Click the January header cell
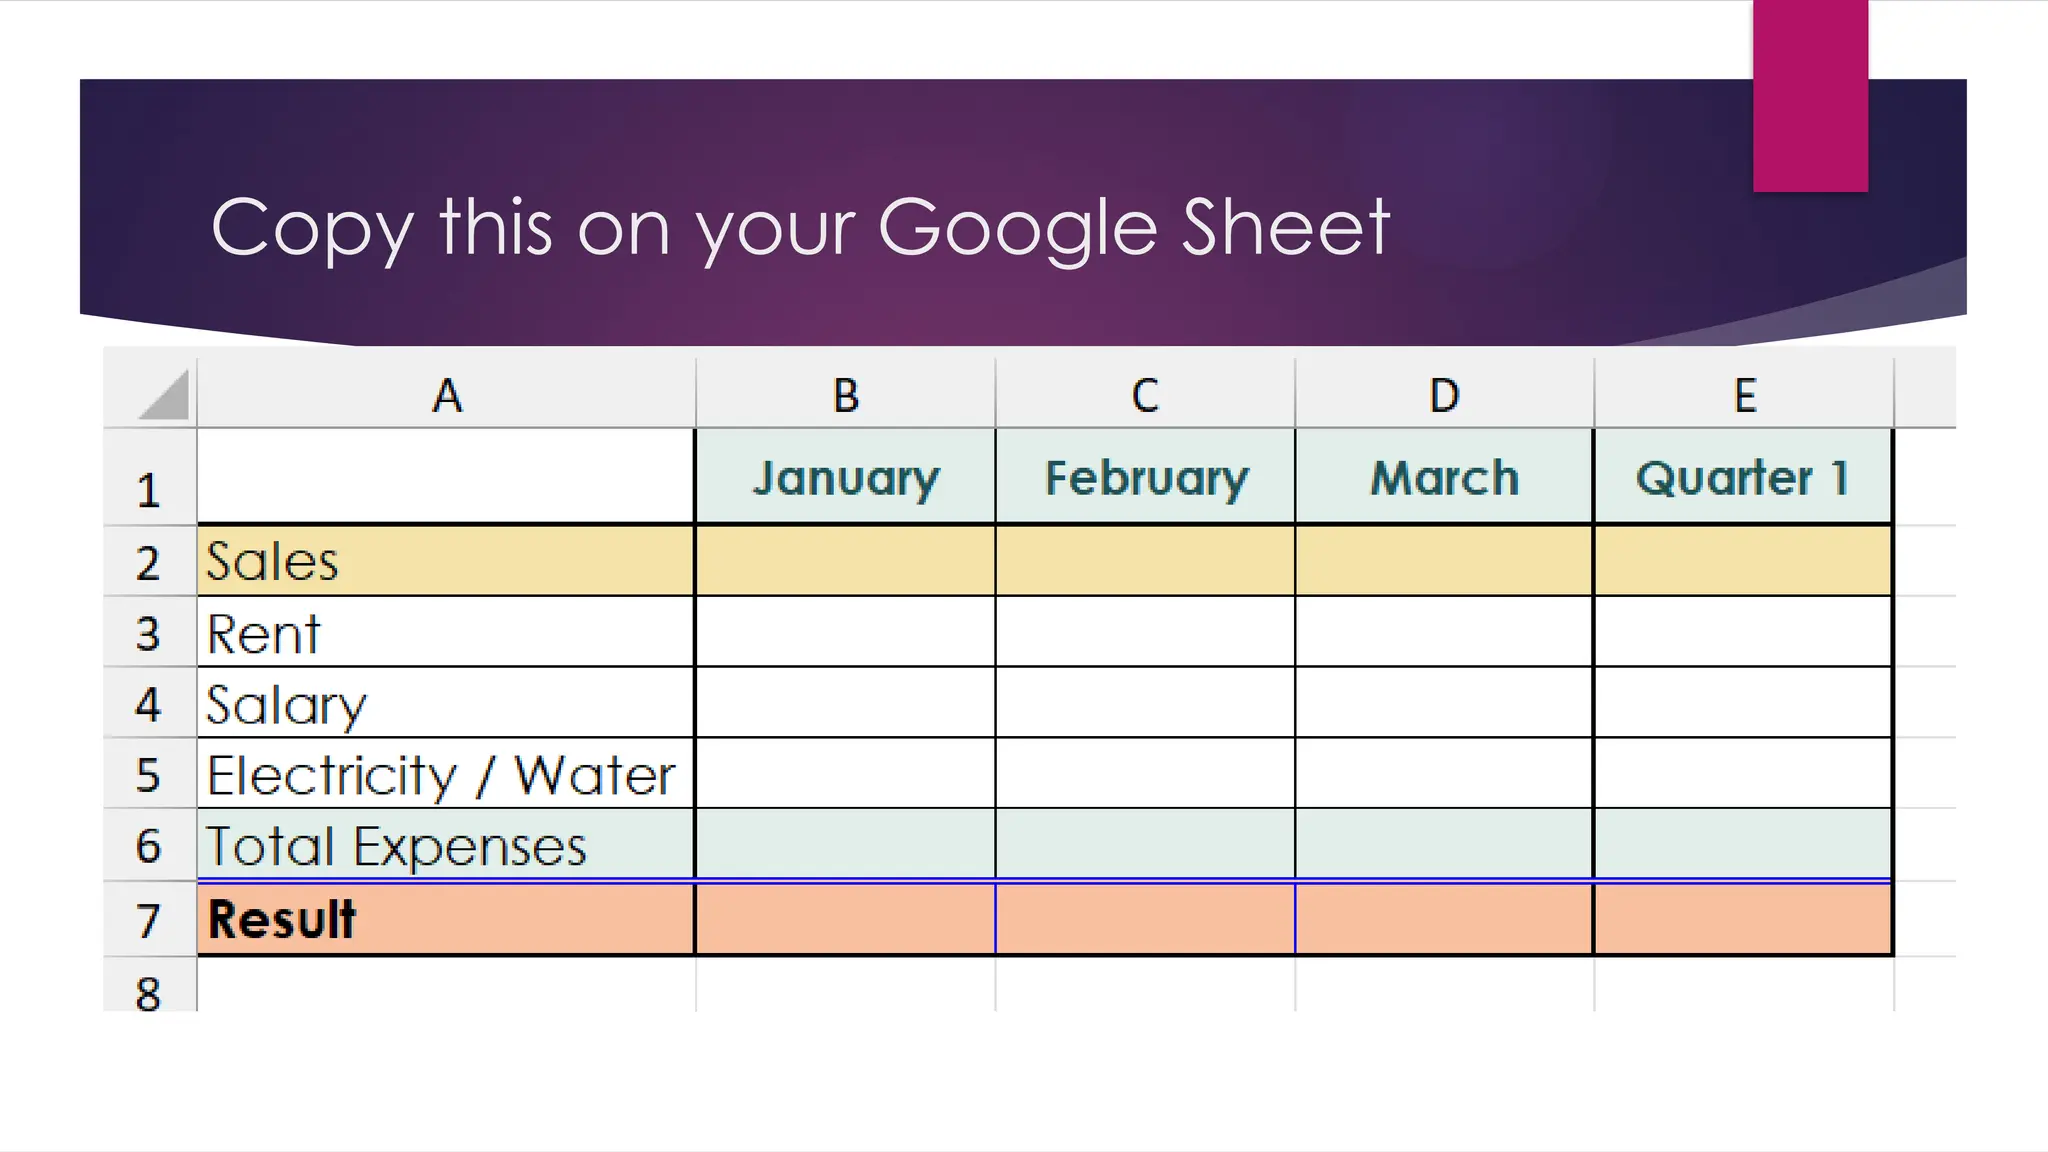2048x1152 pixels. [846, 477]
